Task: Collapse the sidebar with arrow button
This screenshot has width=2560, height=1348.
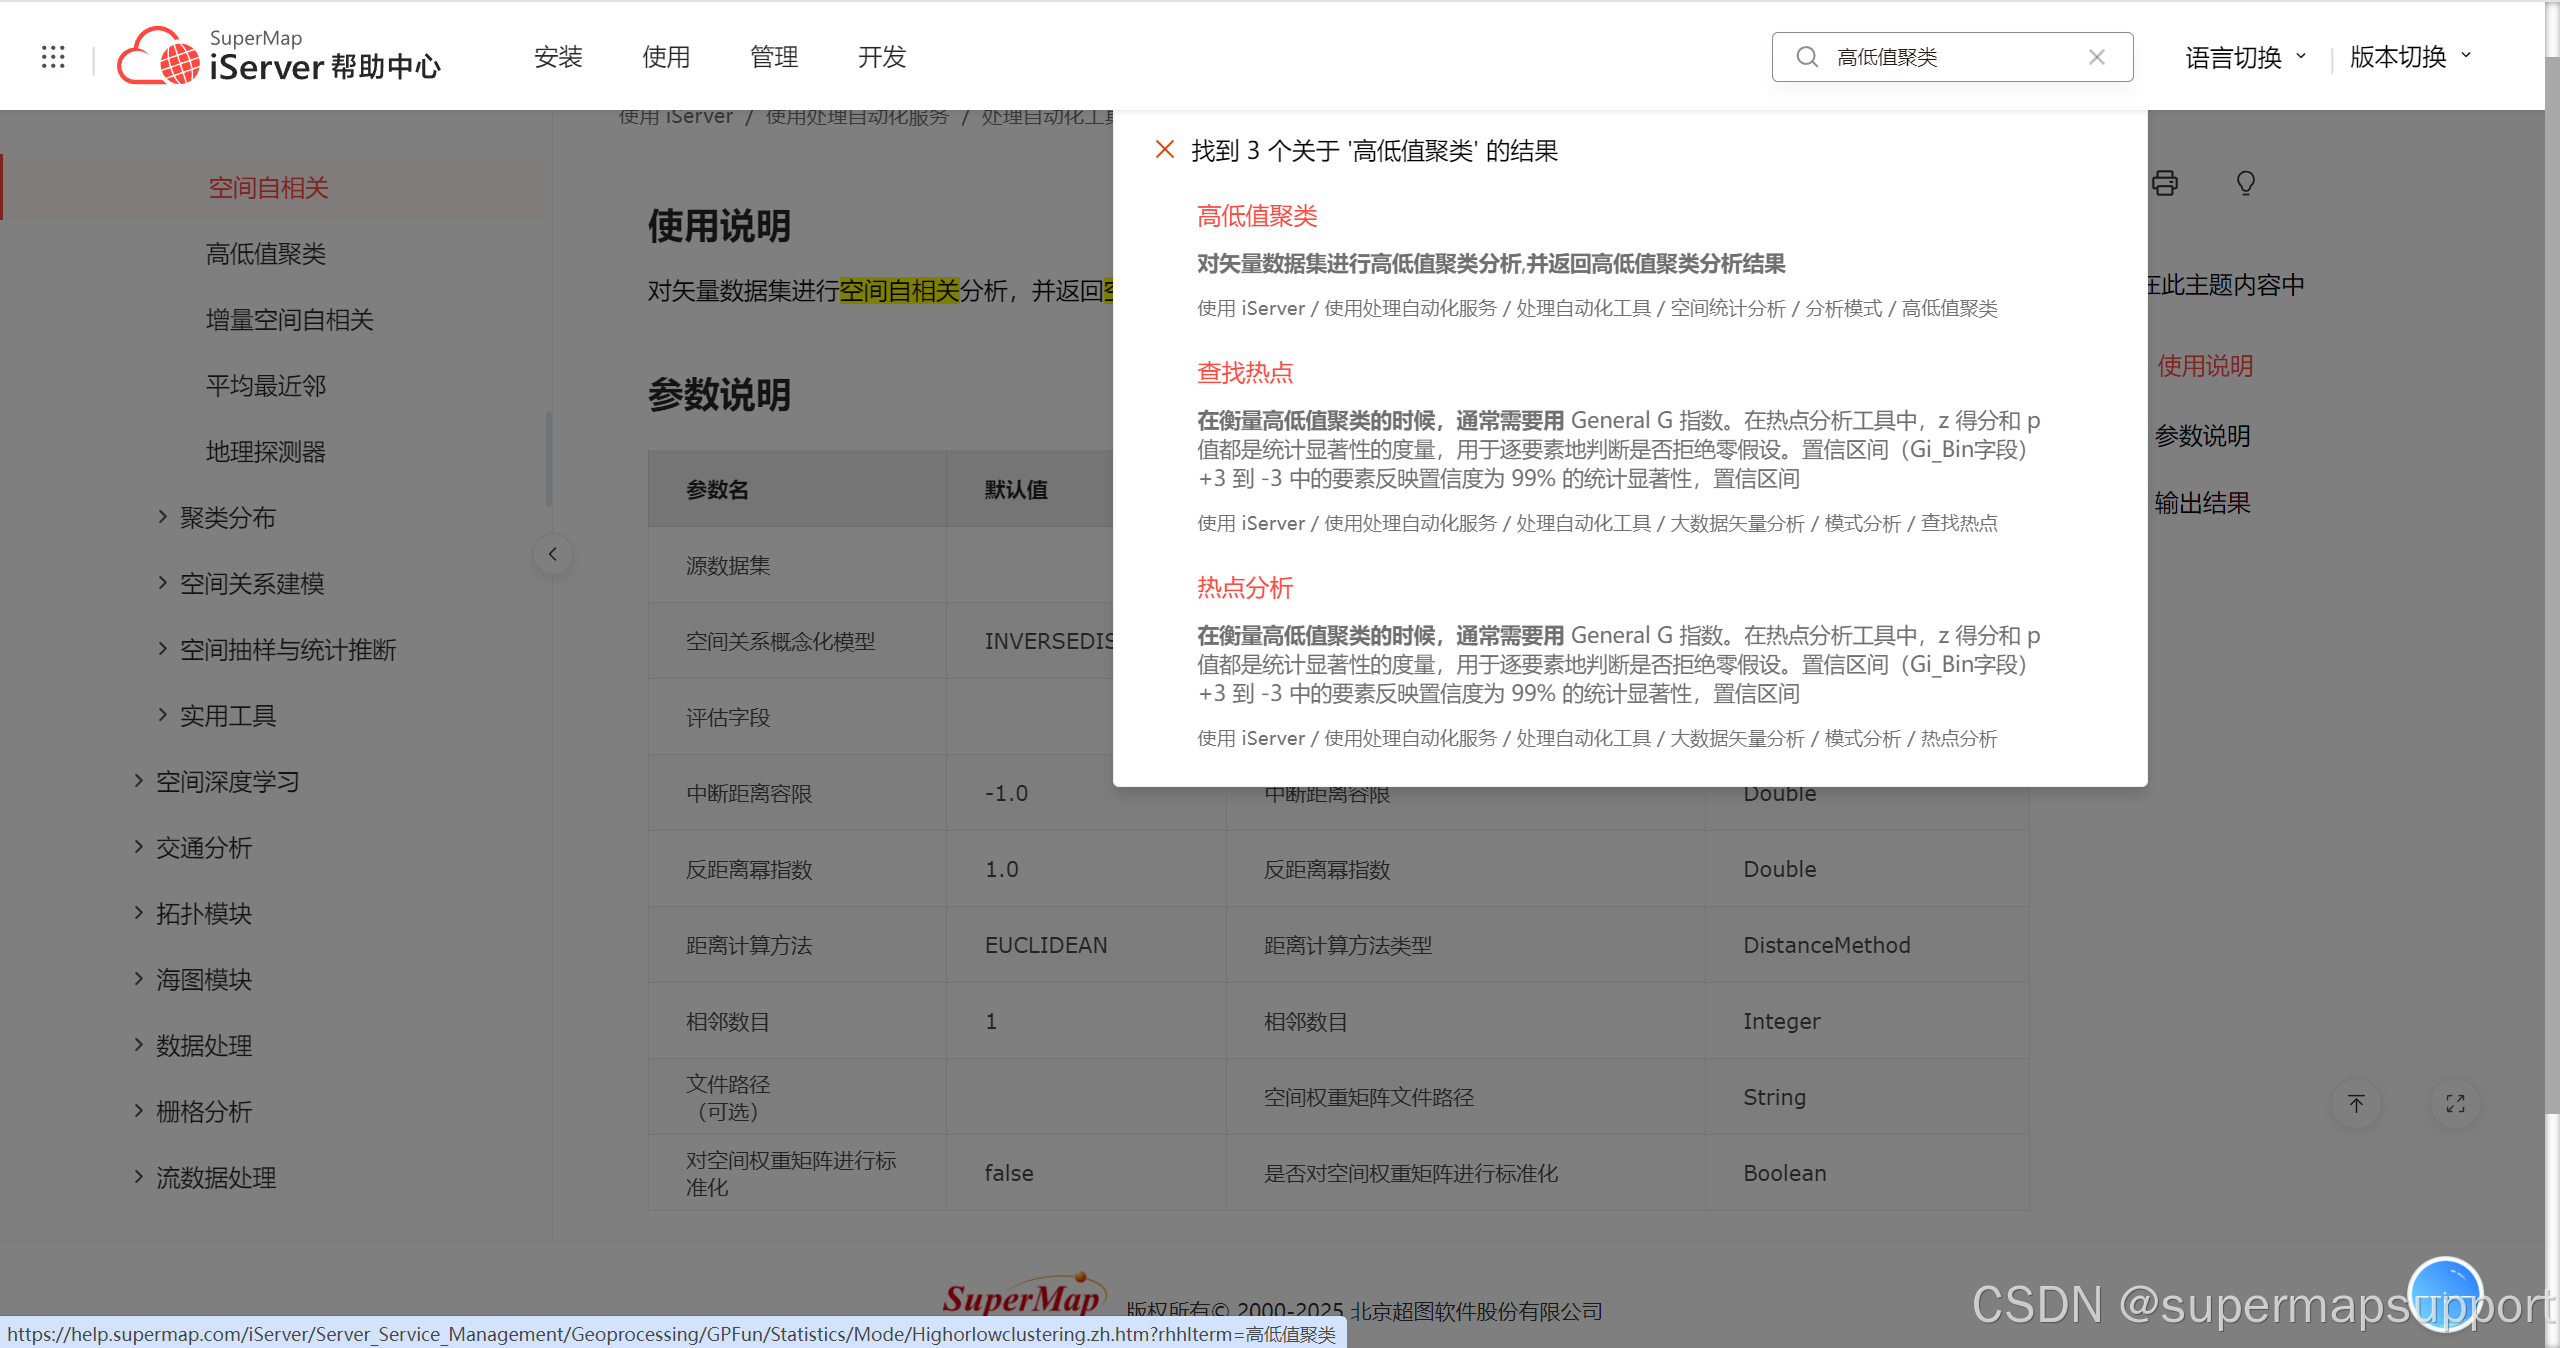Action: tap(552, 554)
